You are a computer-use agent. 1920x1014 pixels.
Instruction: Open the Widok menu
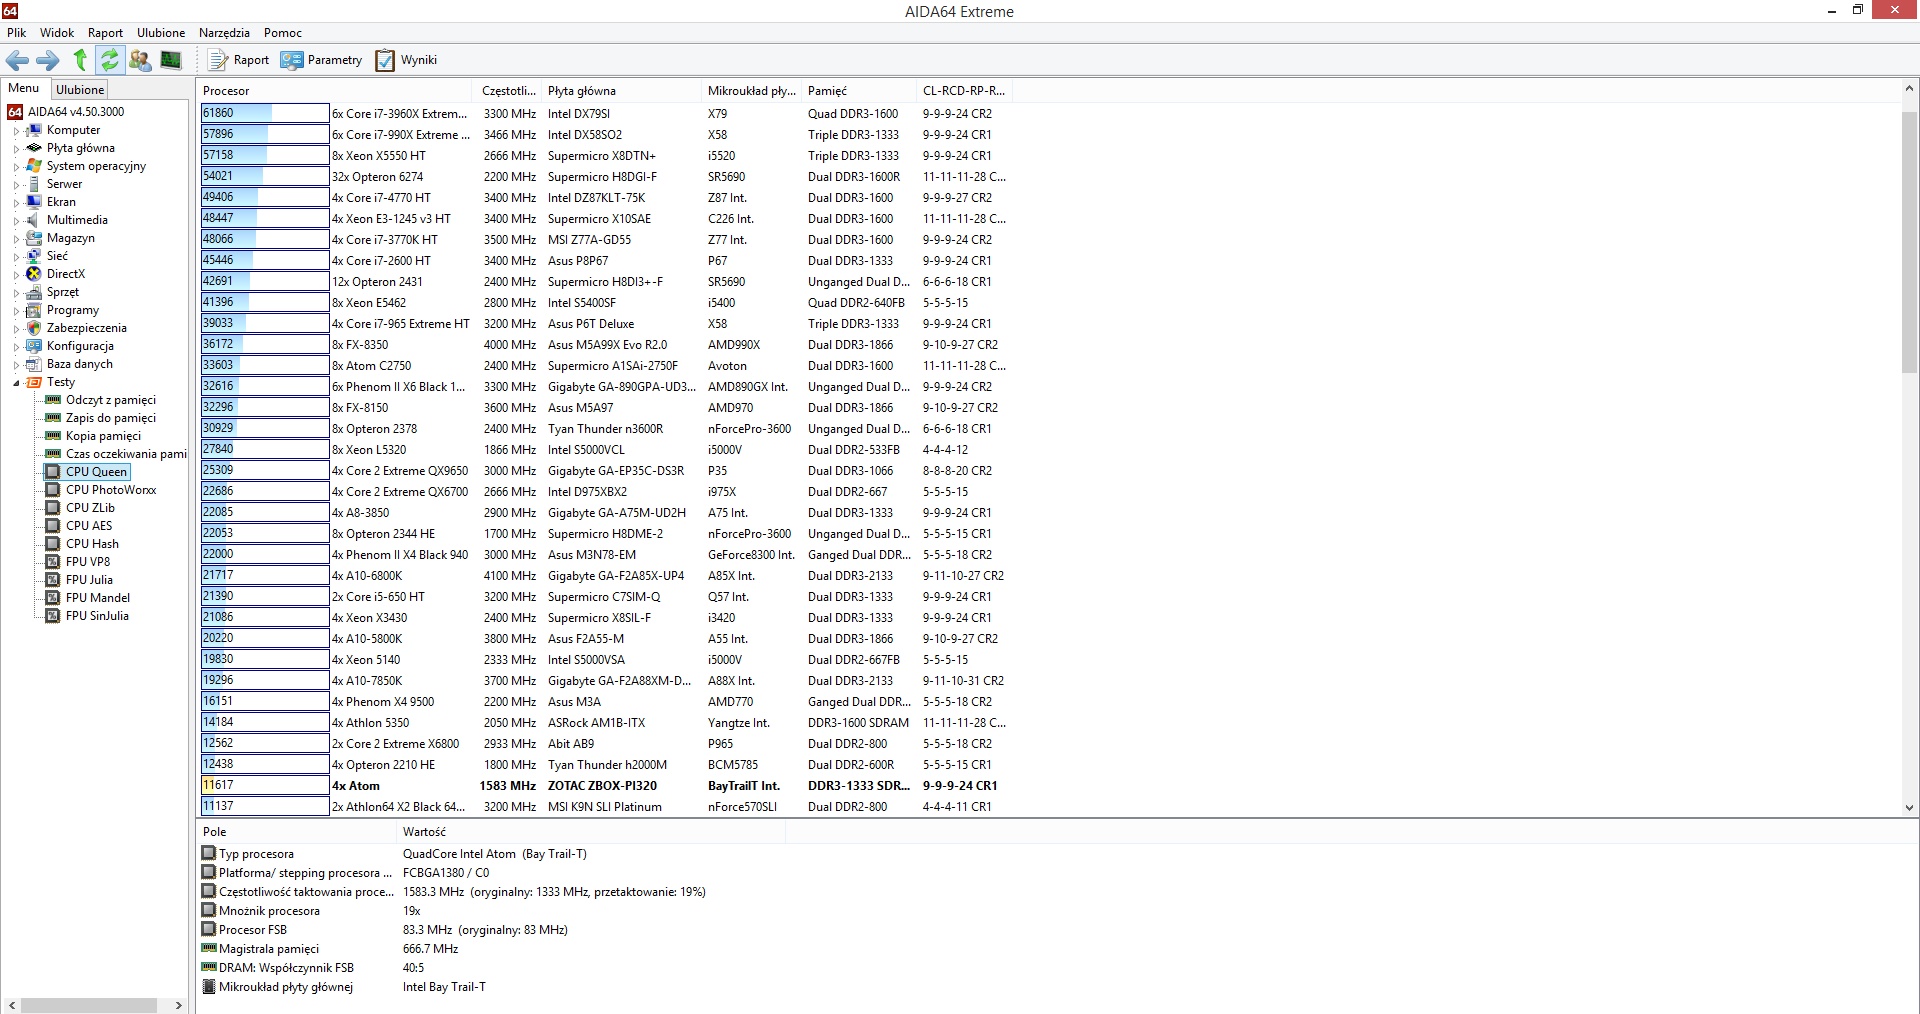(57, 33)
